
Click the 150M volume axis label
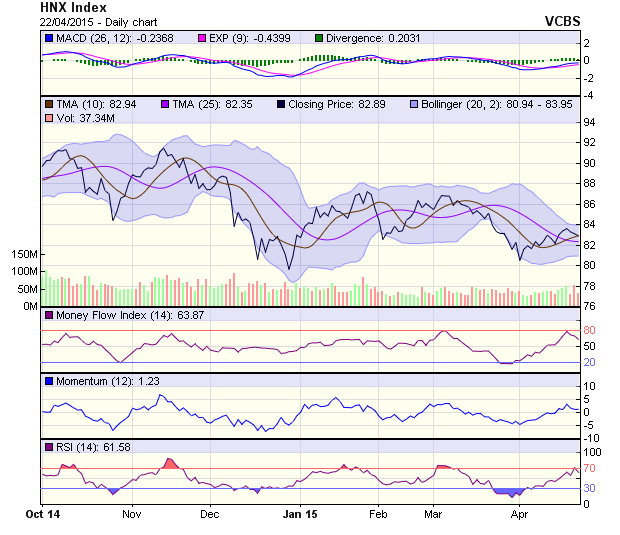(24, 254)
